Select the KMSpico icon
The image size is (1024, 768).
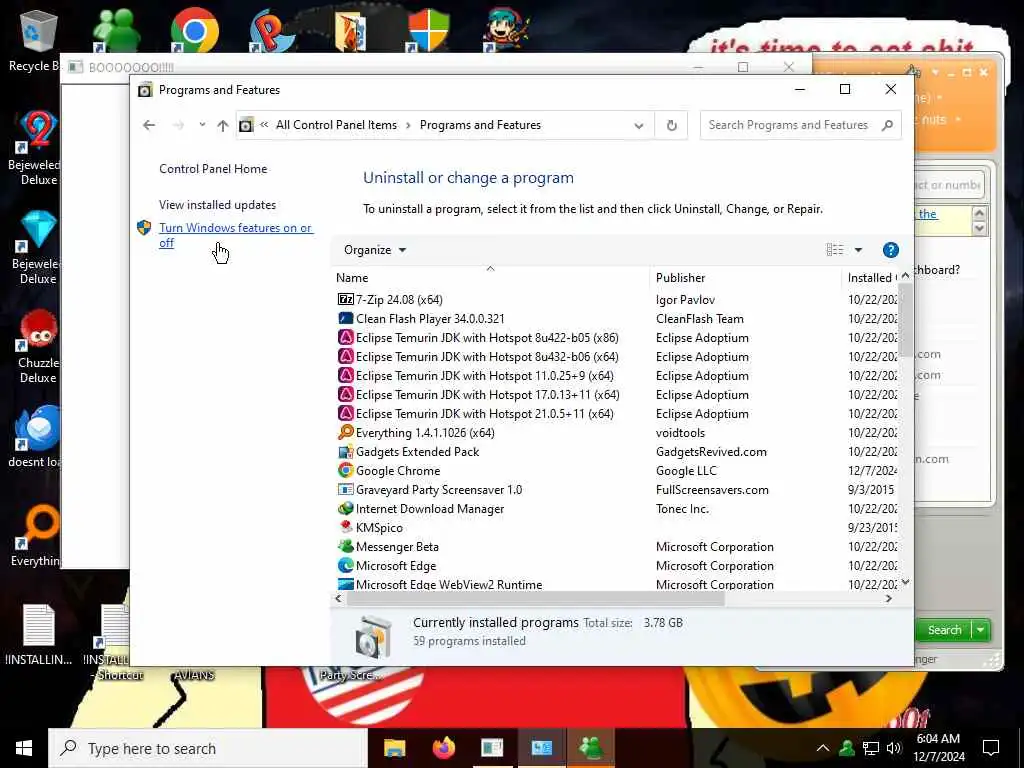coord(345,527)
